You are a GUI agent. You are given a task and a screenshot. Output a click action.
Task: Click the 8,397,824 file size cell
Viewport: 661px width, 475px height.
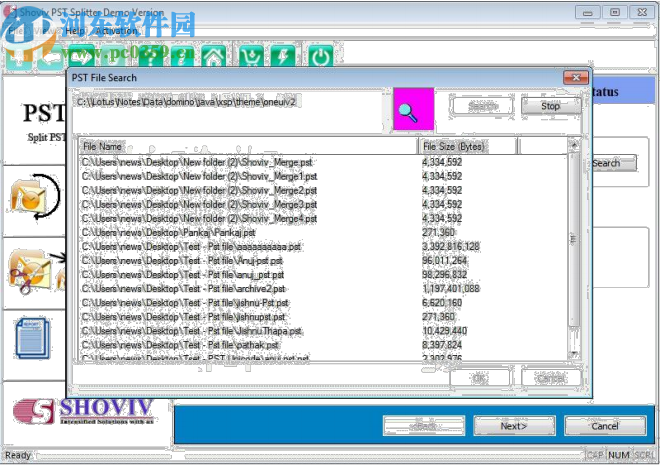coord(442,345)
